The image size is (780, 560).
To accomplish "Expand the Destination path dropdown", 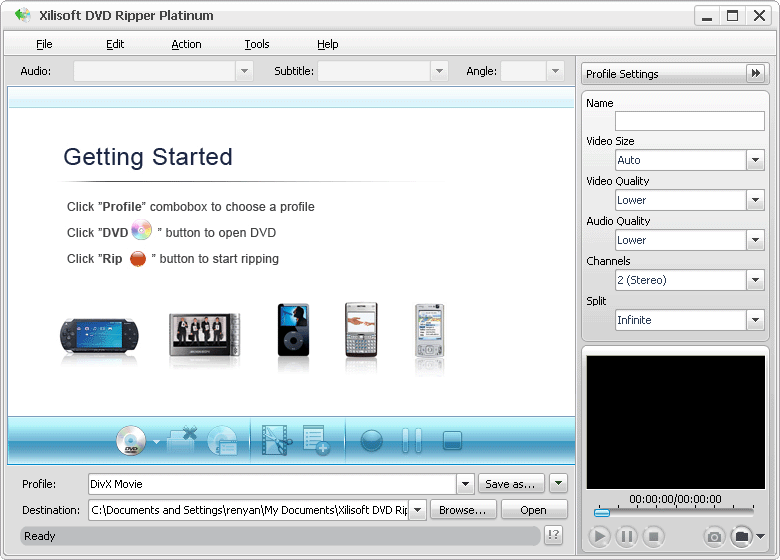I will 417,510.
